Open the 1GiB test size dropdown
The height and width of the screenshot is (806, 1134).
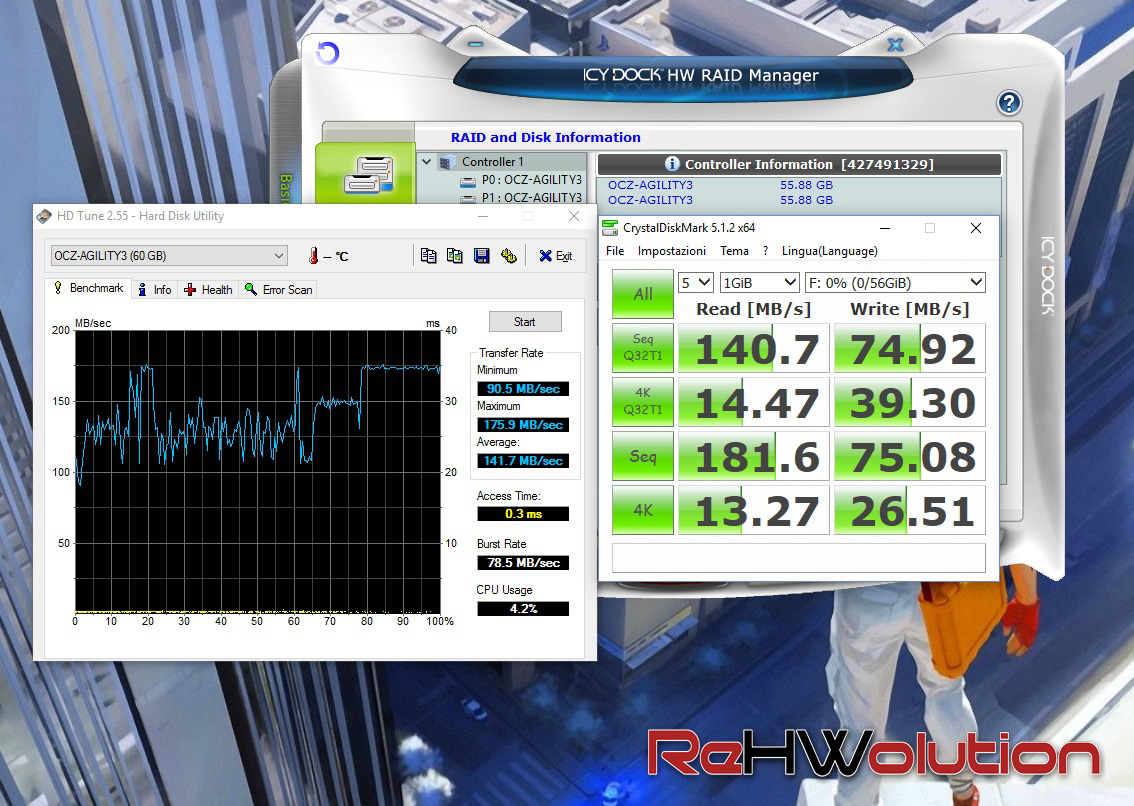point(759,283)
